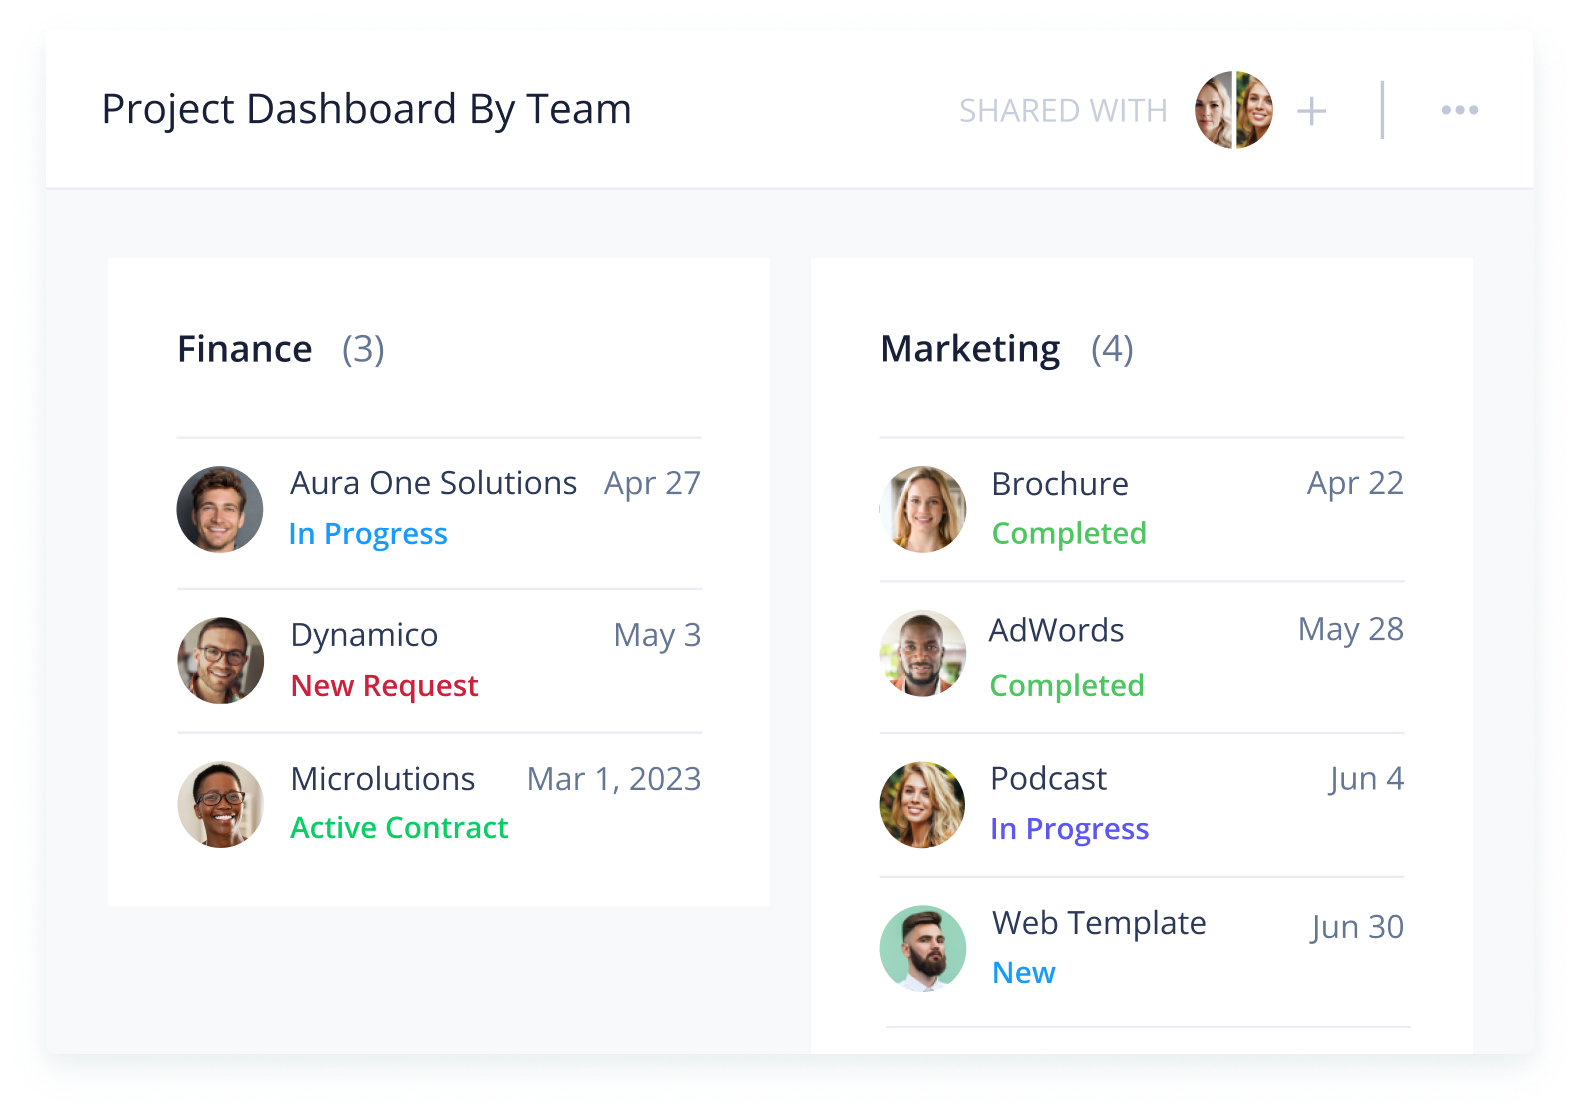Screen dimensions: 1578x1115
Task: Click the In Progress status of Aura One Solutions
Action: click(368, 534)
